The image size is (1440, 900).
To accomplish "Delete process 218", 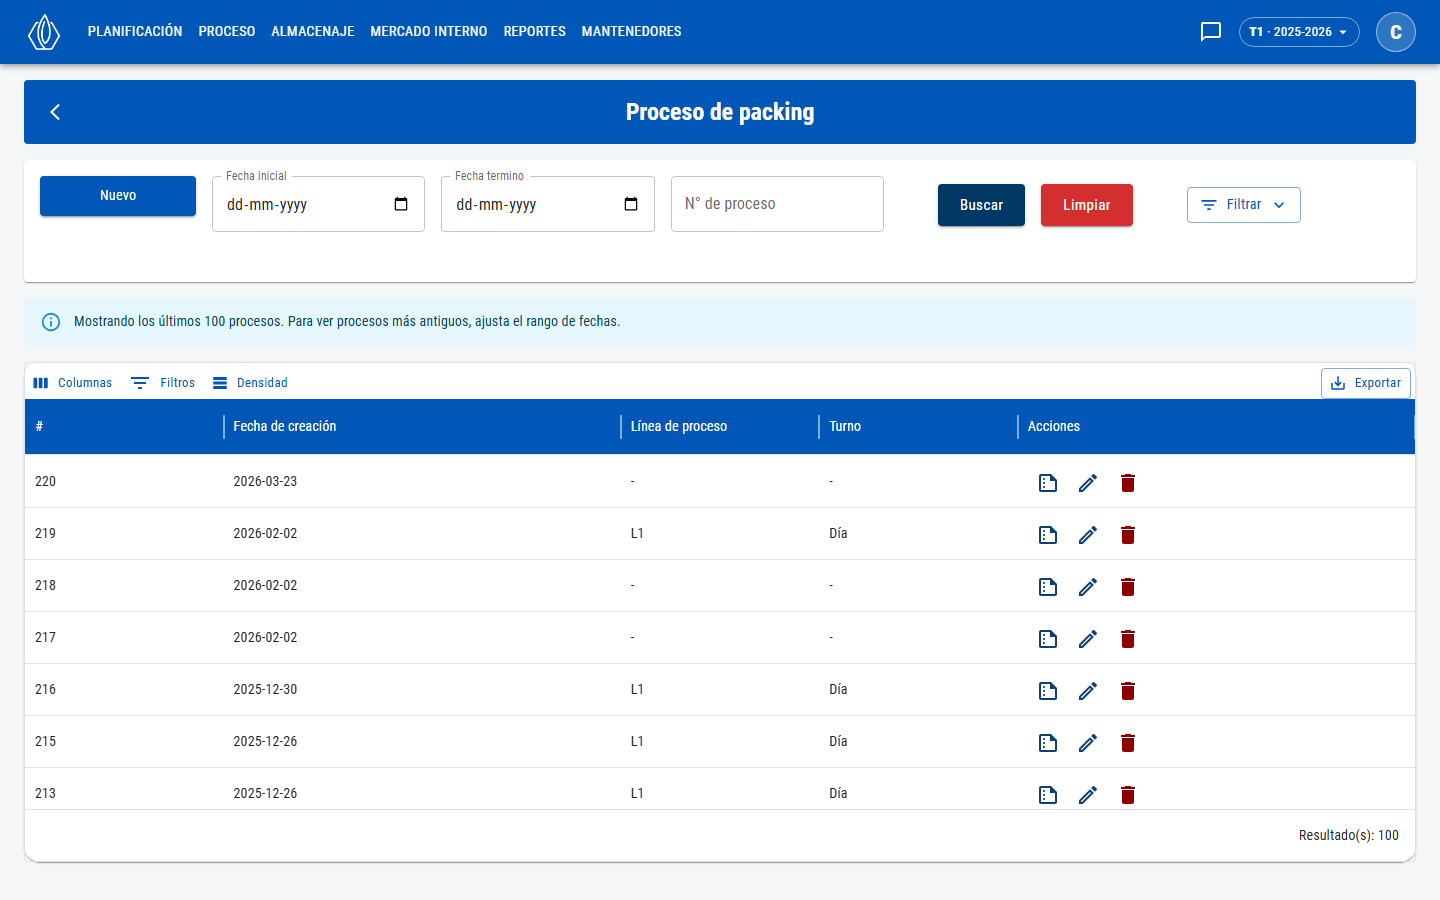I will tap(1128, 587).
